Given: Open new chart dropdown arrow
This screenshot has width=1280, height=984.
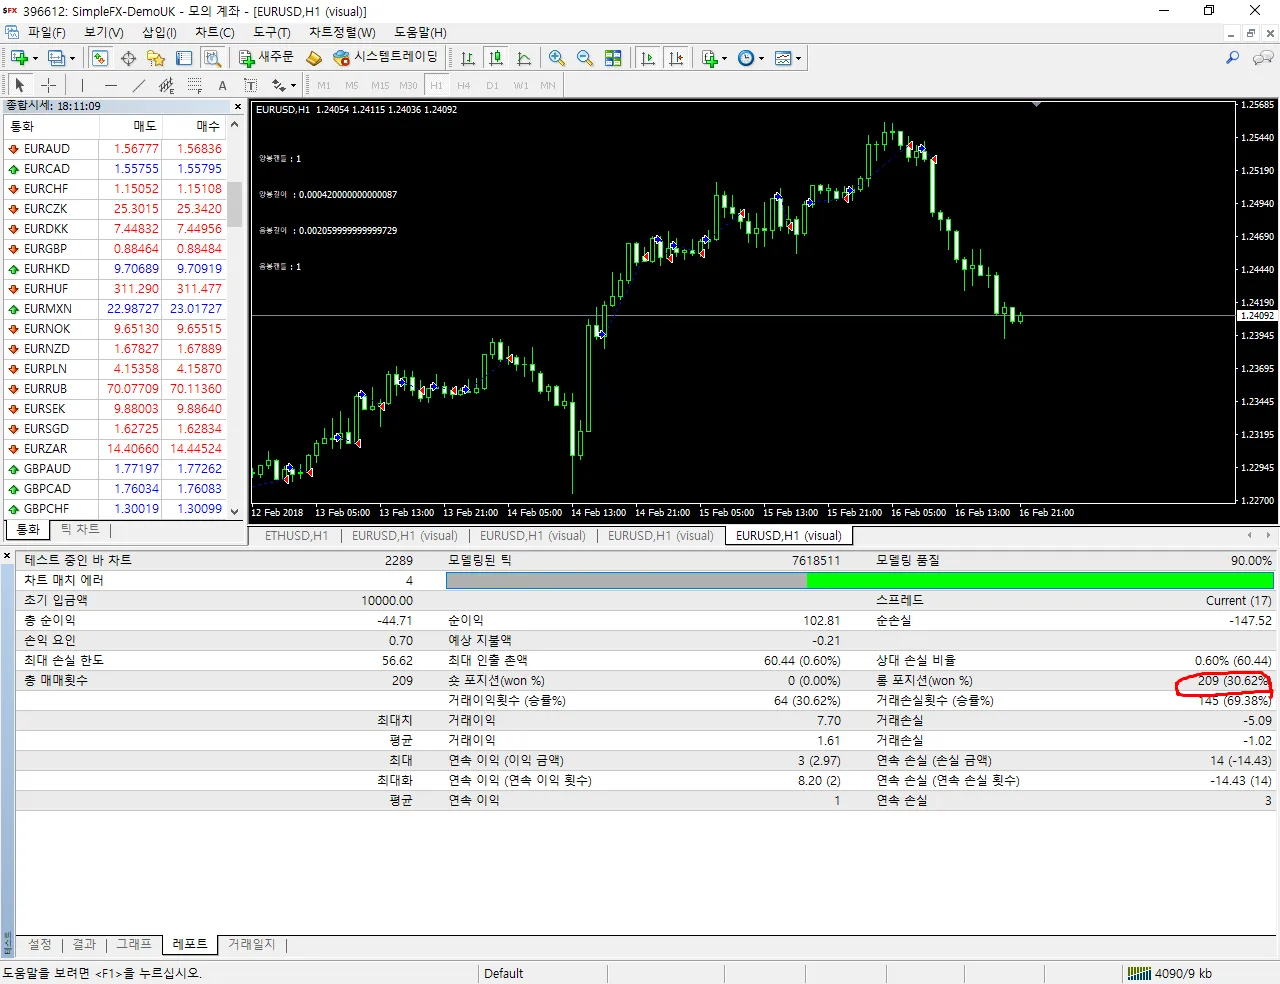Looking at the screenshot, I should [35, 58].
